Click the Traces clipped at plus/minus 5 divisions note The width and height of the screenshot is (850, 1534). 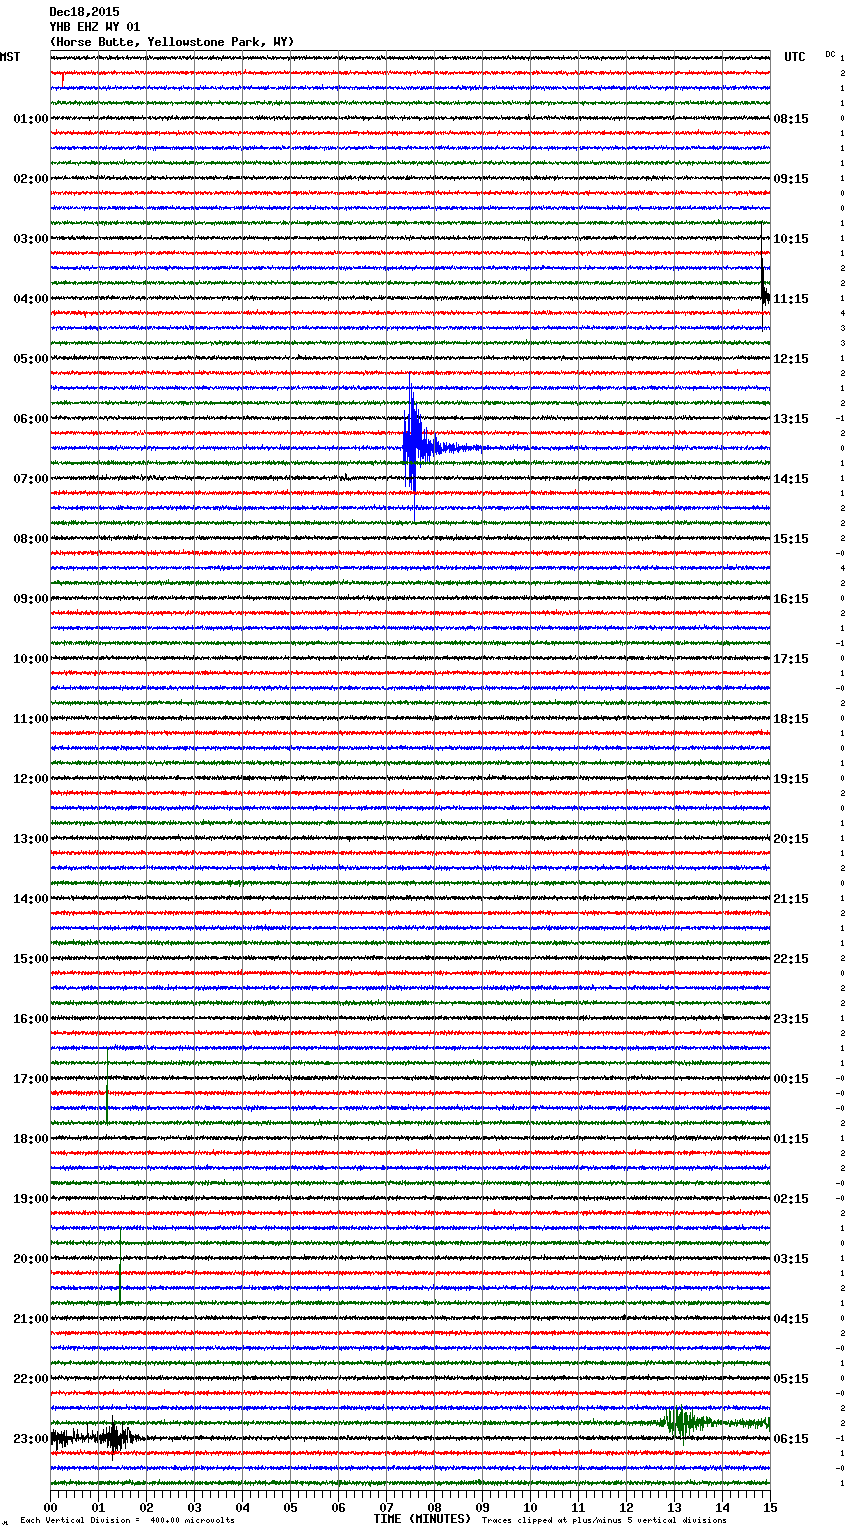pyautogui.click(x=605, y=1520)
